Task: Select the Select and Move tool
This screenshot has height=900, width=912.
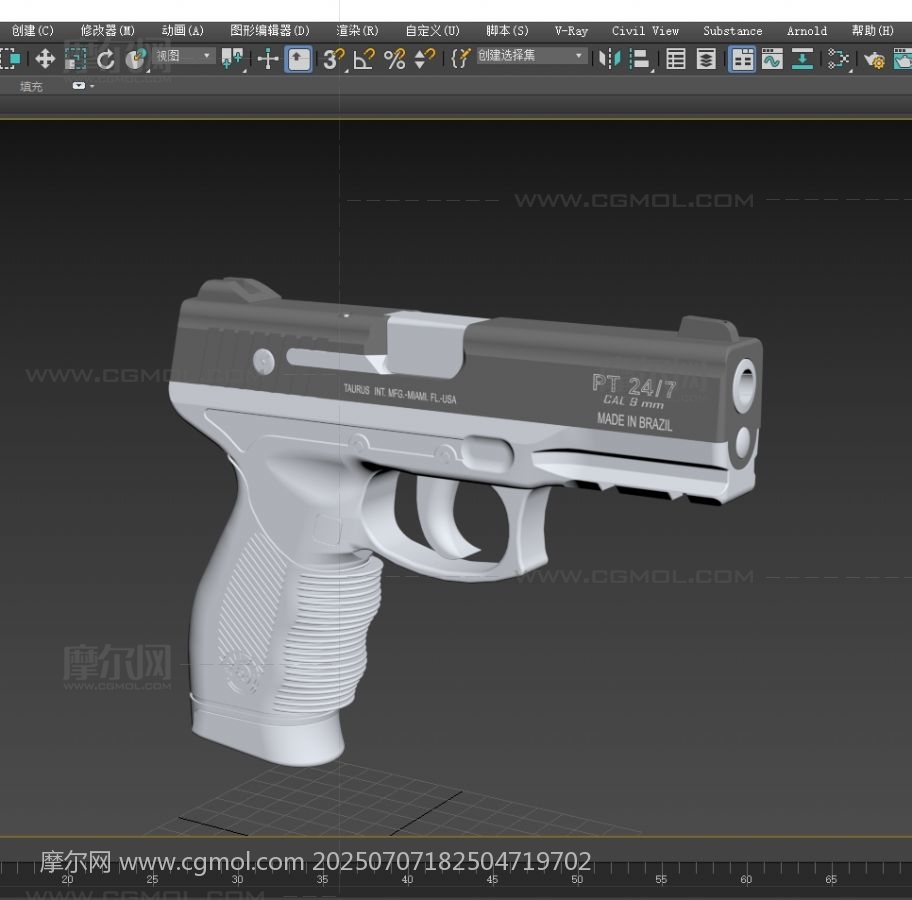Action: [45, 59]
